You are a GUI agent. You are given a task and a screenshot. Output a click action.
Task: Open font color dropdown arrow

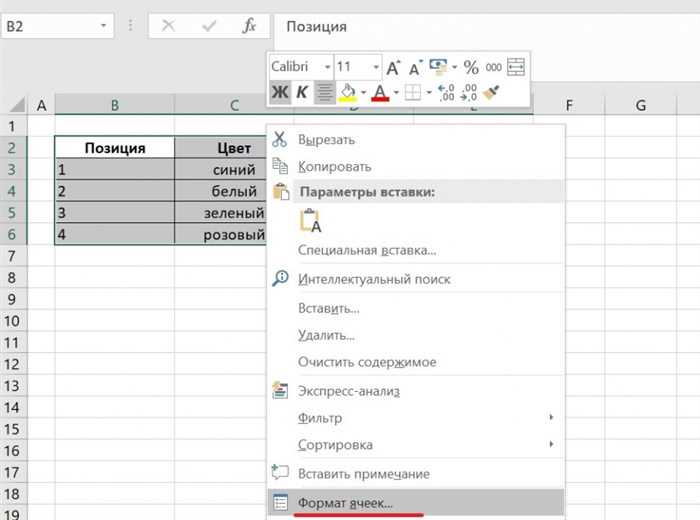click(396, 93)
